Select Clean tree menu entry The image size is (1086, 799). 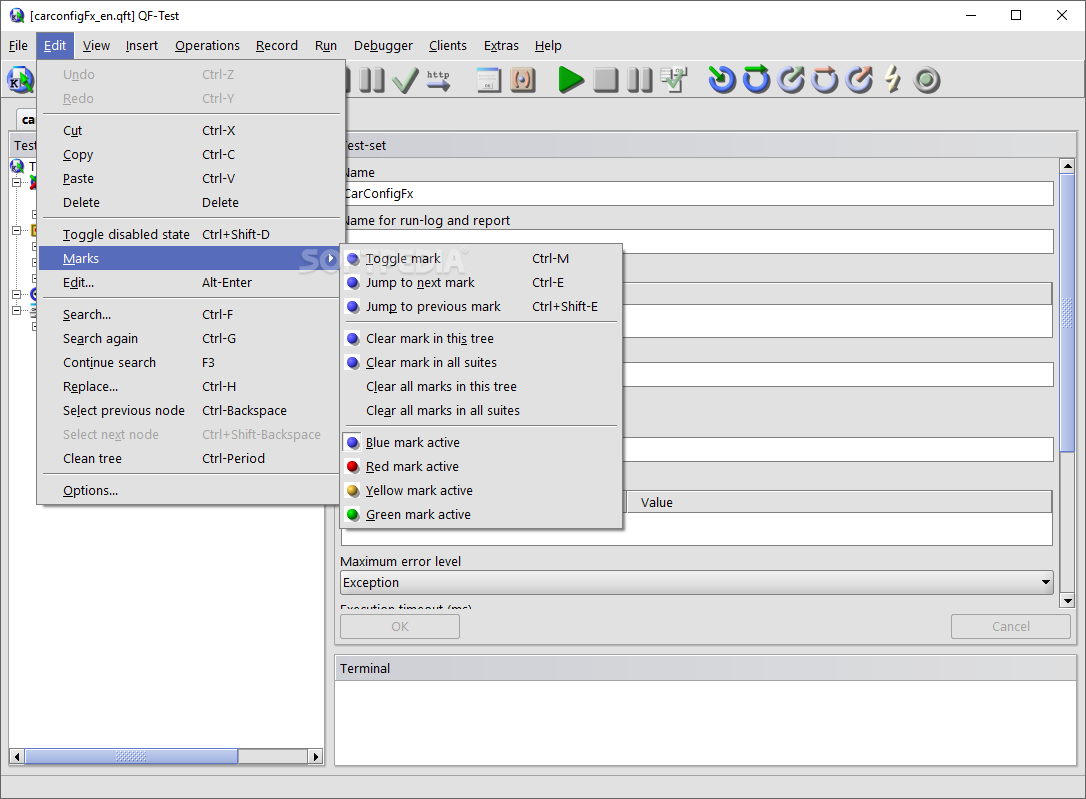point(190,458)
